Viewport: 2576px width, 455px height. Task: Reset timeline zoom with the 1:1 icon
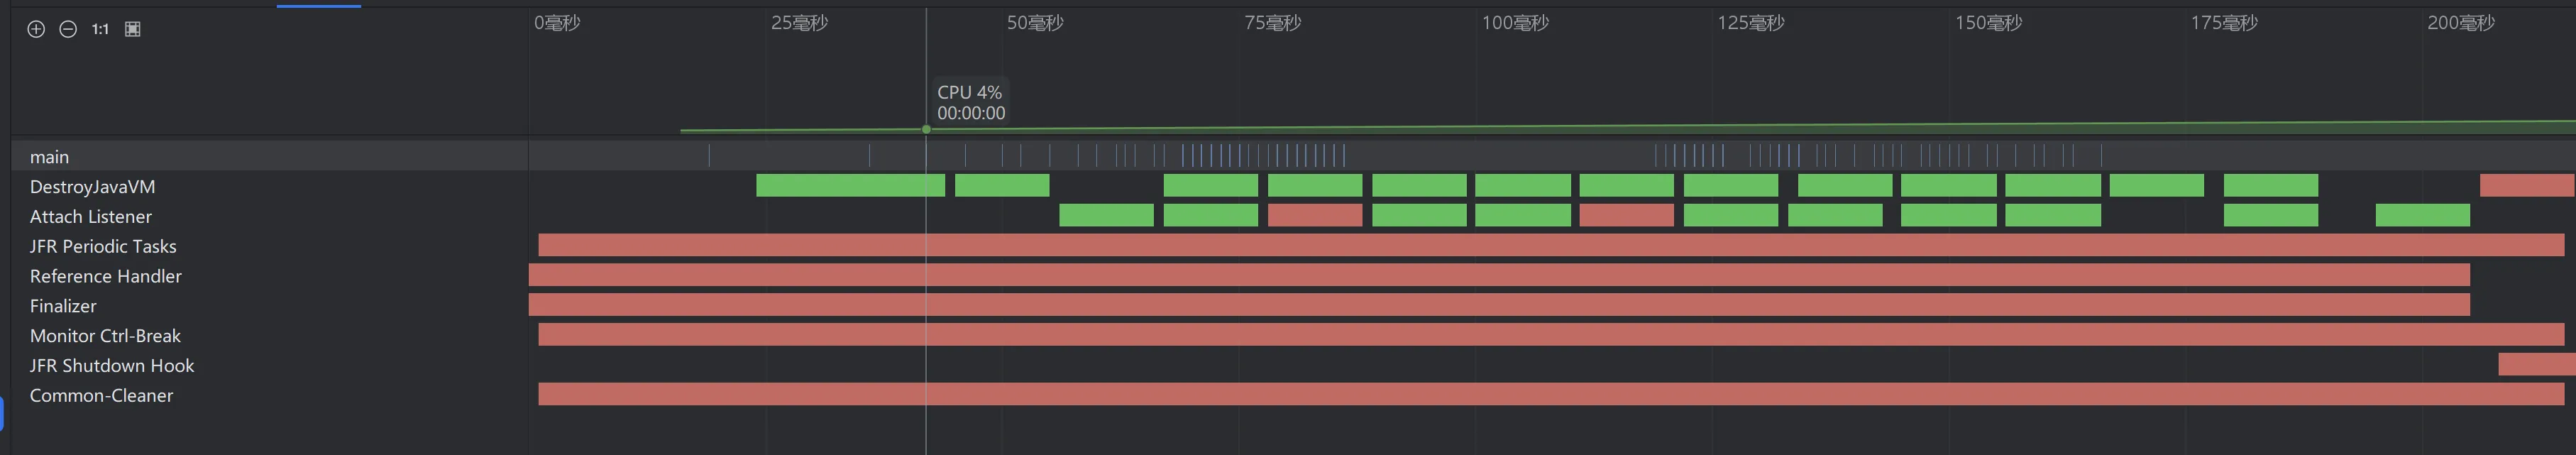pyautogui.click(x=100, y=29)
